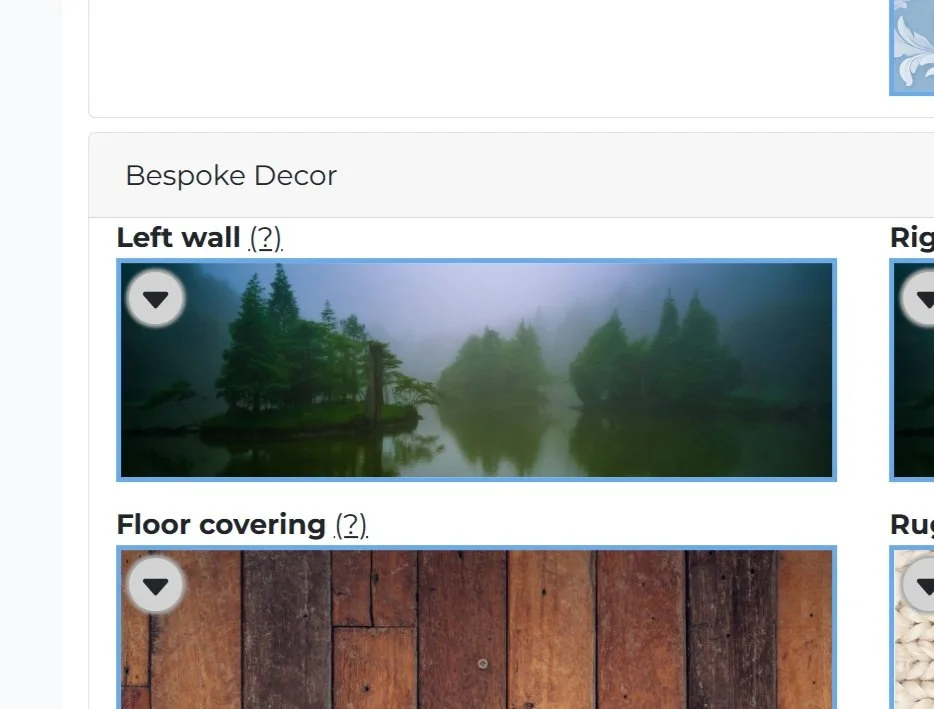The height and width of the screenshot is (709, 934).
Task: Click the knitted Rug texture image
Action: coord(912,627)
